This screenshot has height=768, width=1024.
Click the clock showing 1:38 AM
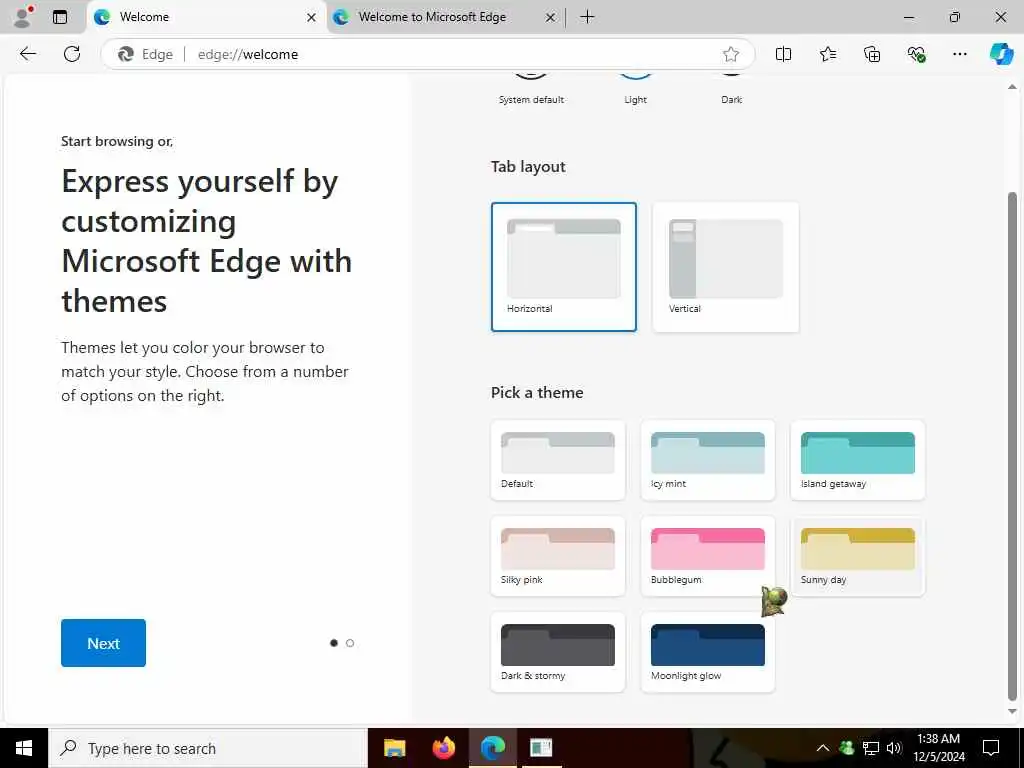click(x=938, y=748)
